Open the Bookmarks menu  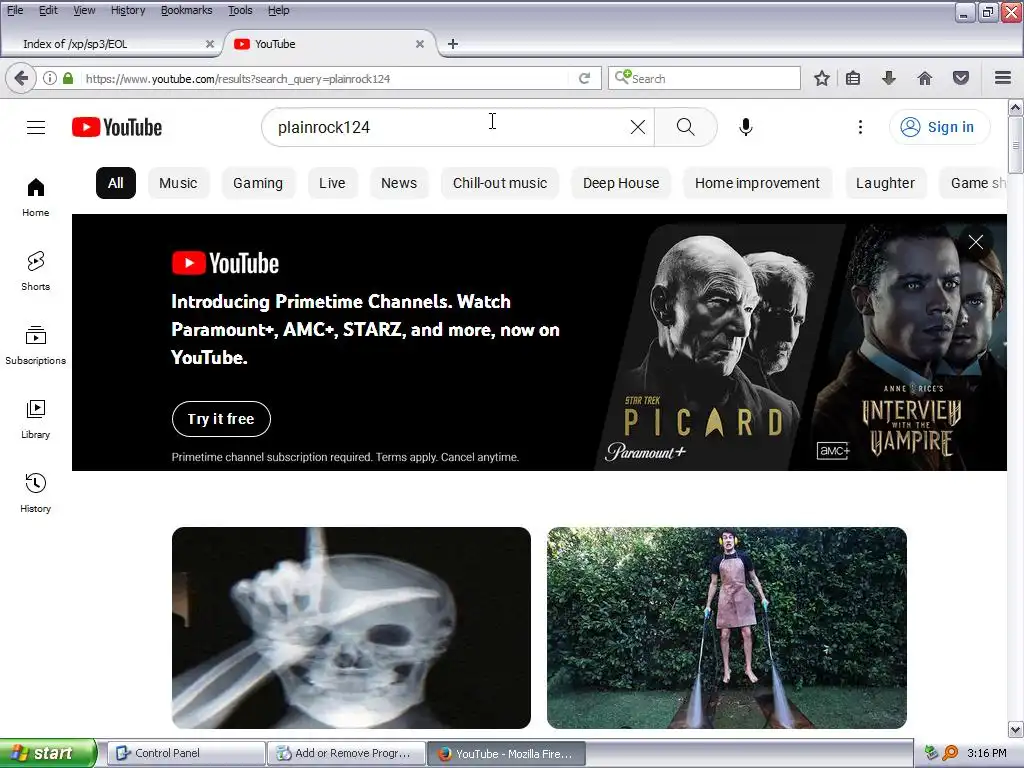(x=187, y=10)
